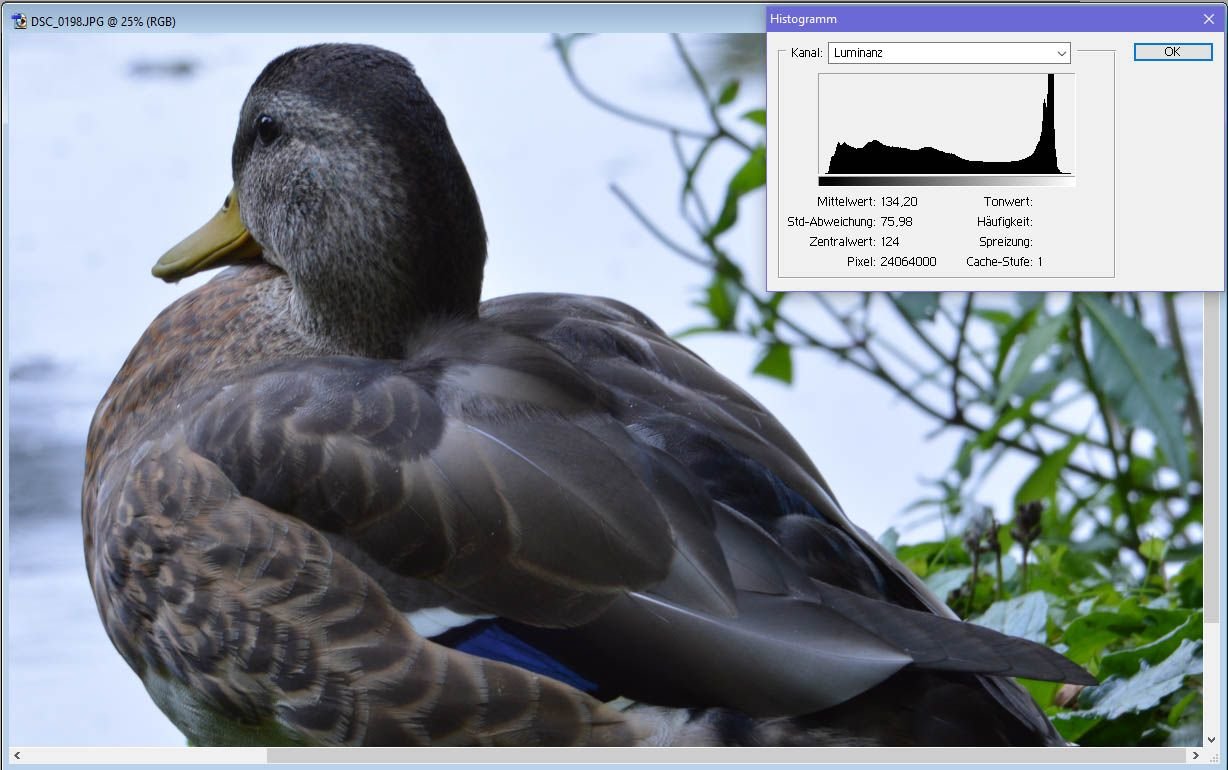Close the Histogramm dialog with the X
The height and width of the screenshot is (770, 1228).
[x=1209, y=19]
